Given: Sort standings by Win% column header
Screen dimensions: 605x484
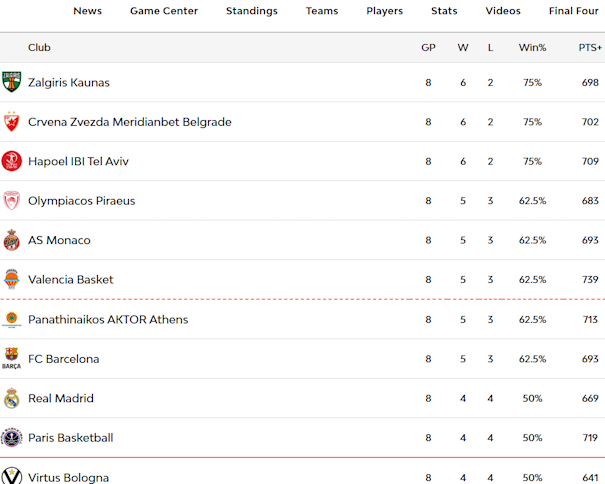Looking at the screenshot, I should click(532, 47).
